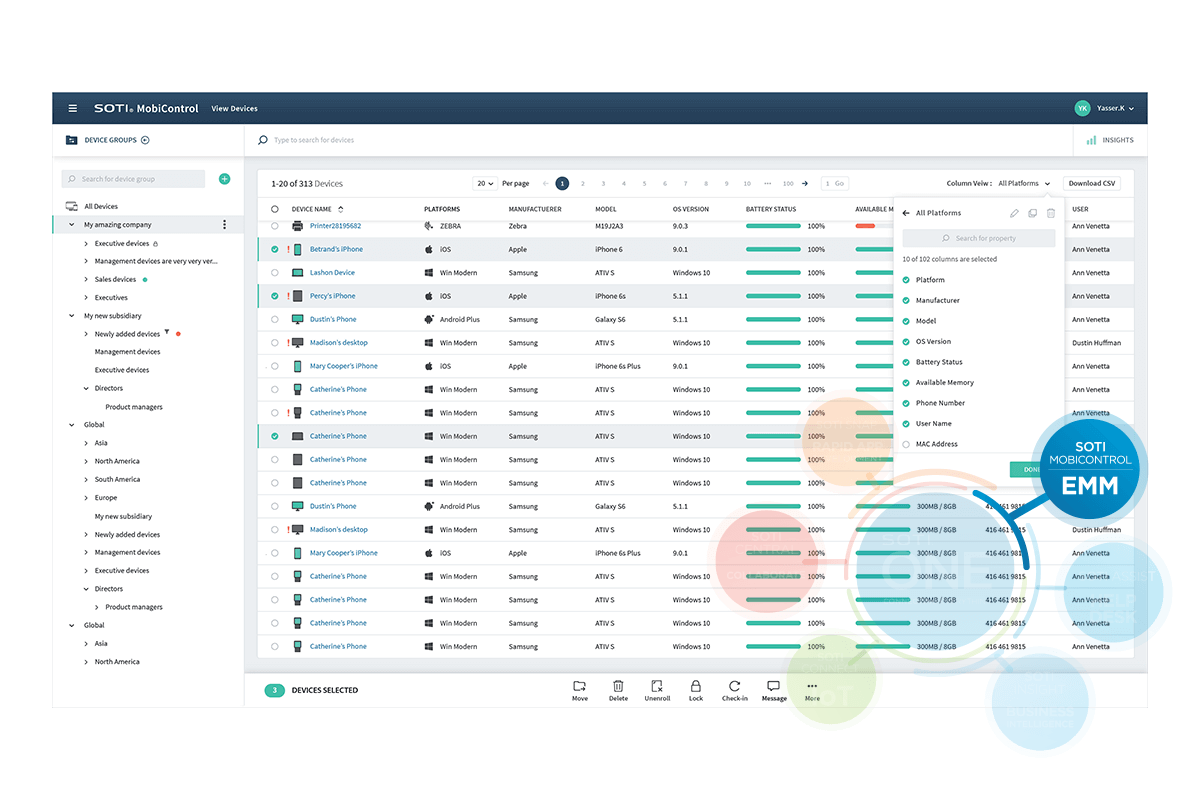The width and height of the screenshot is (1200, 800).
Task: Click the printer icon for Printer28195682
Action: pyautogui.click(x=297, y=226)
